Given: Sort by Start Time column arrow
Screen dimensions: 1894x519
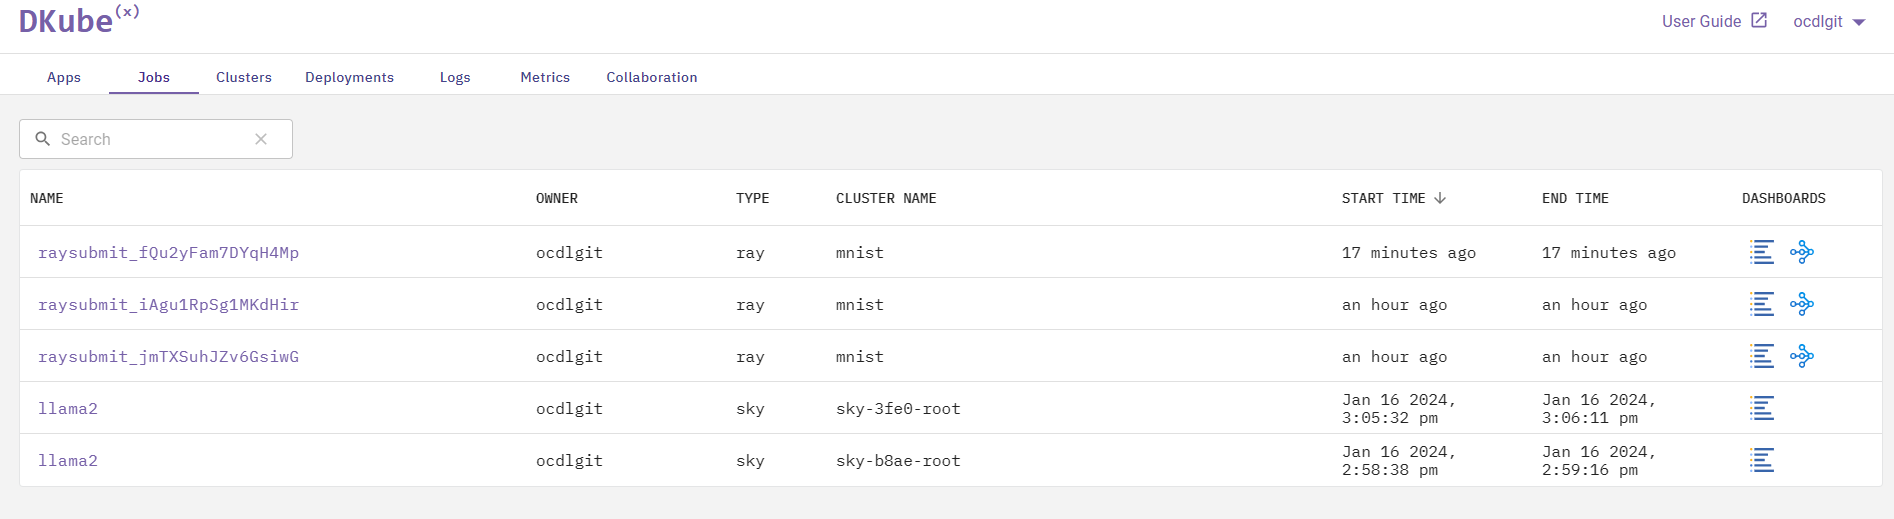Looking at the screenshot, I should [1440, 198].
